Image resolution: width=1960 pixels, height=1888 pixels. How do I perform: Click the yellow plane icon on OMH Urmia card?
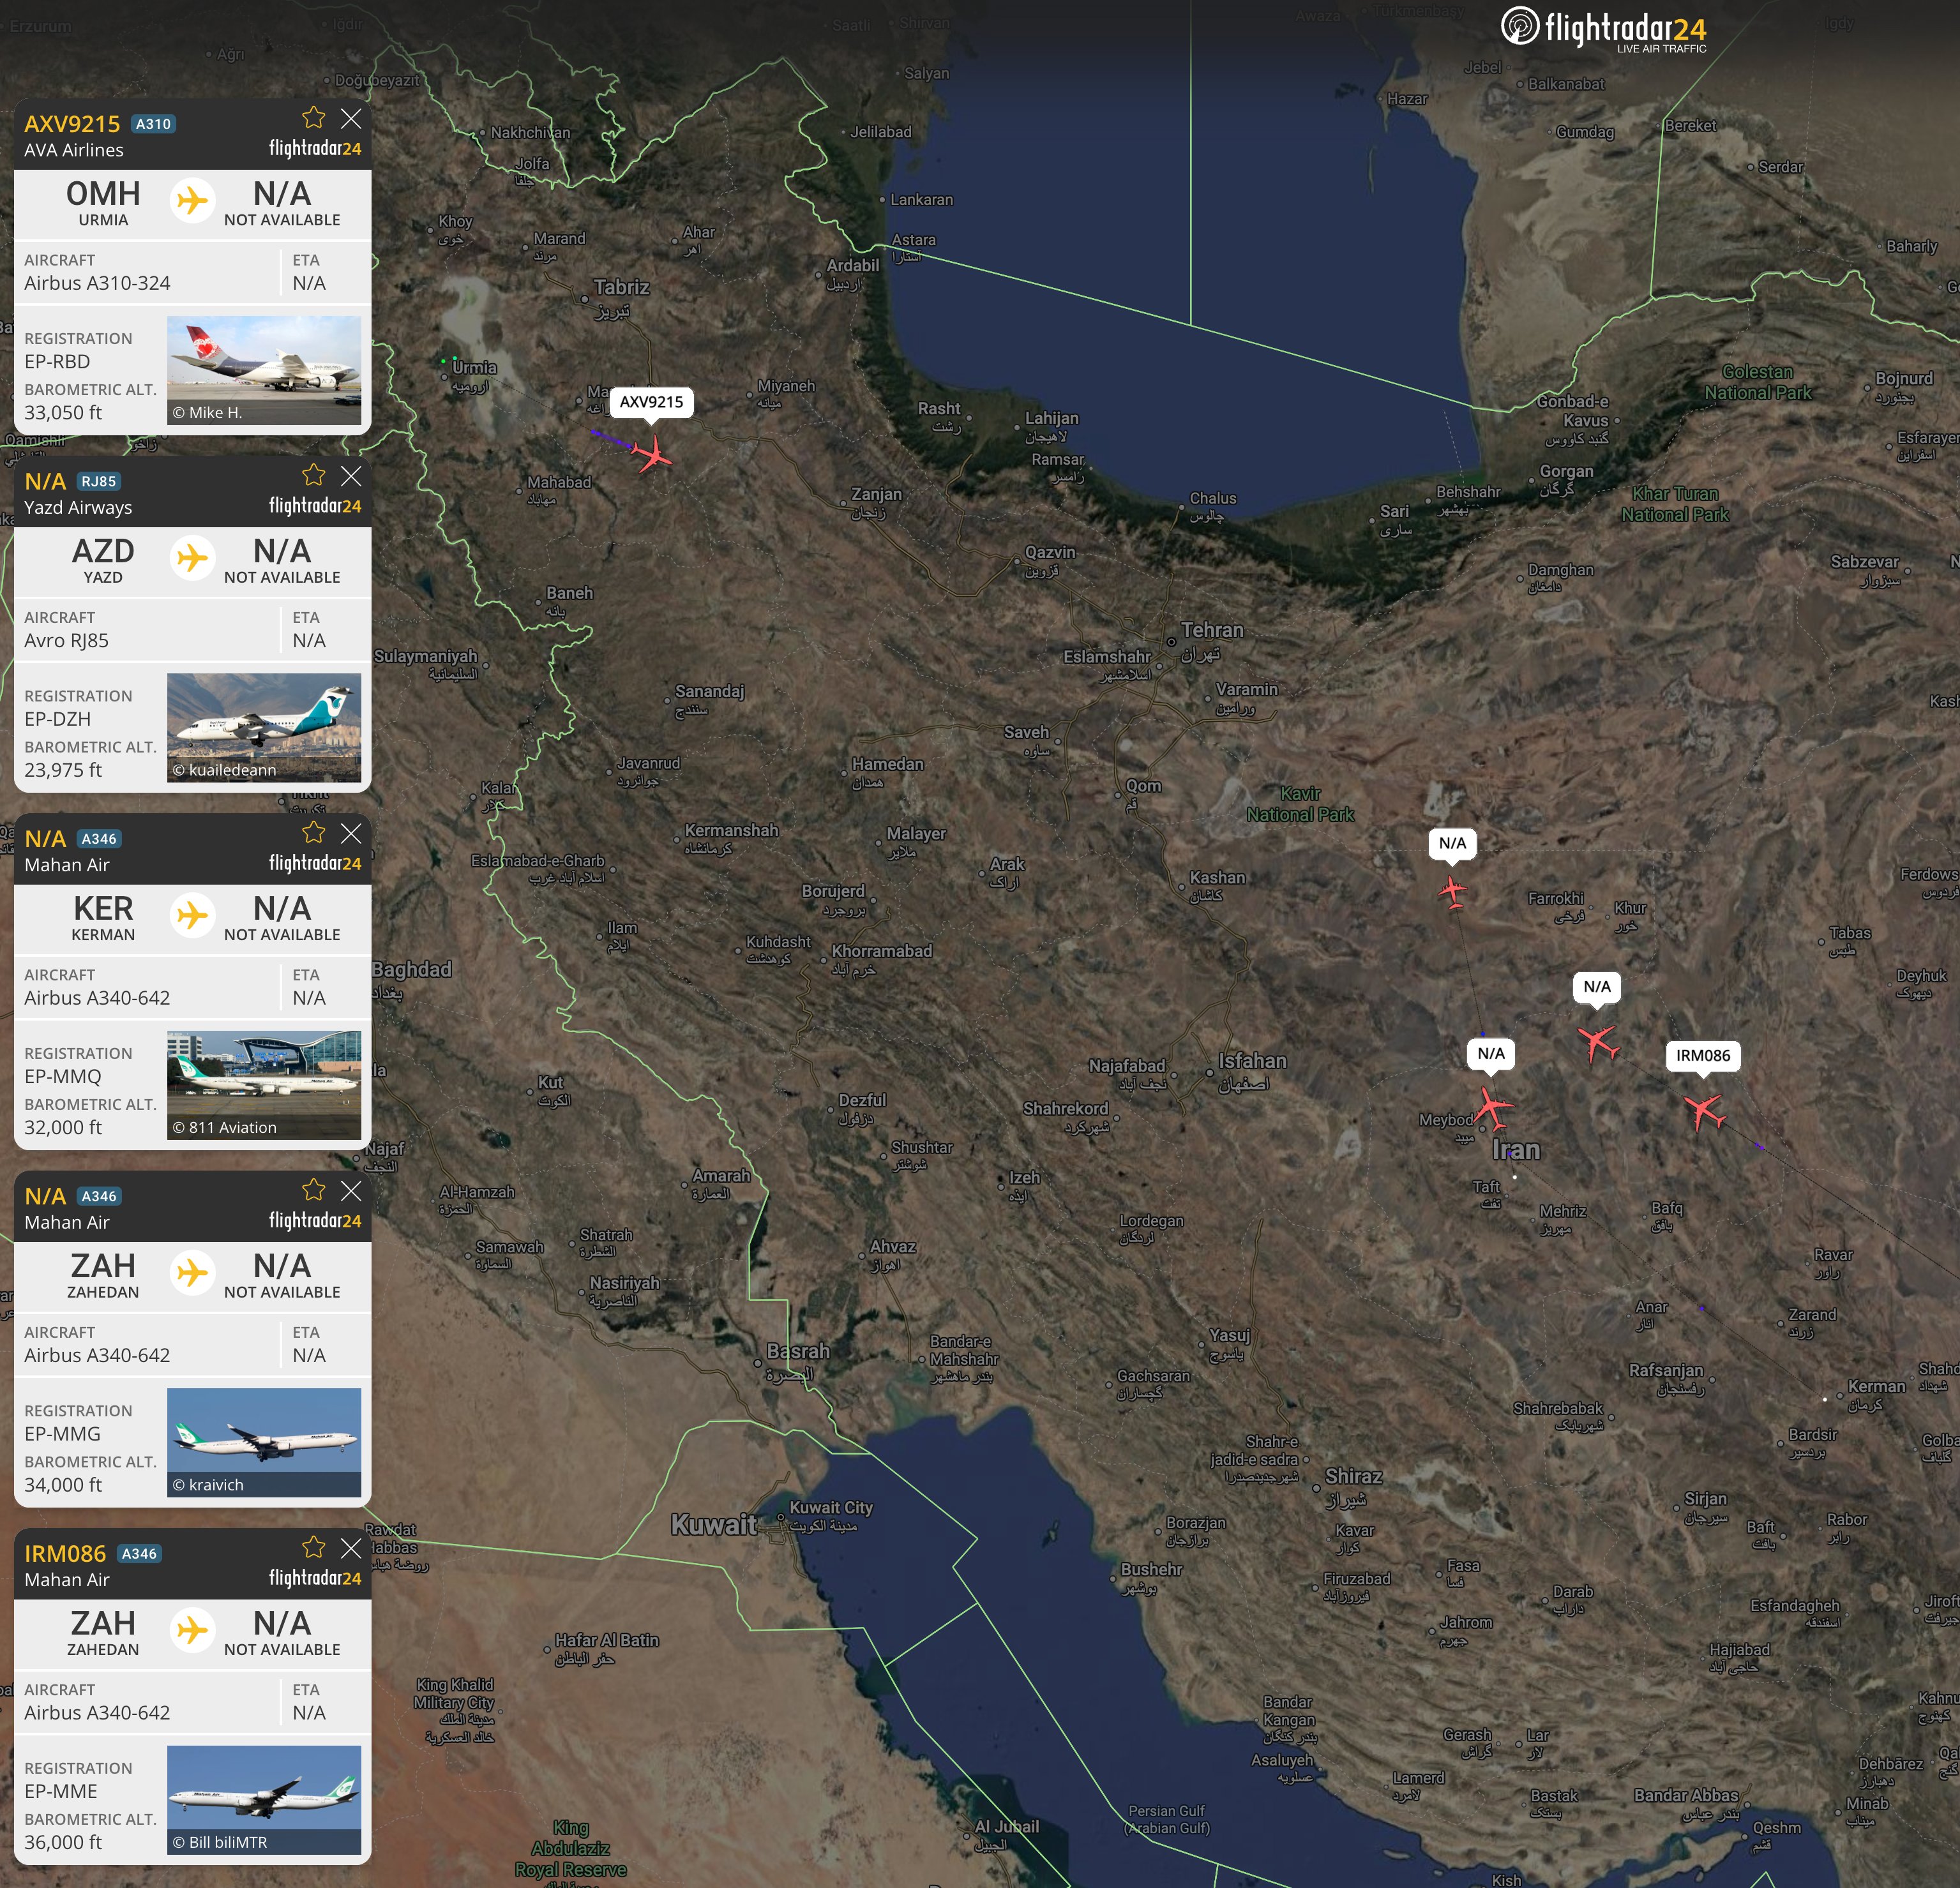pos(192,200)
